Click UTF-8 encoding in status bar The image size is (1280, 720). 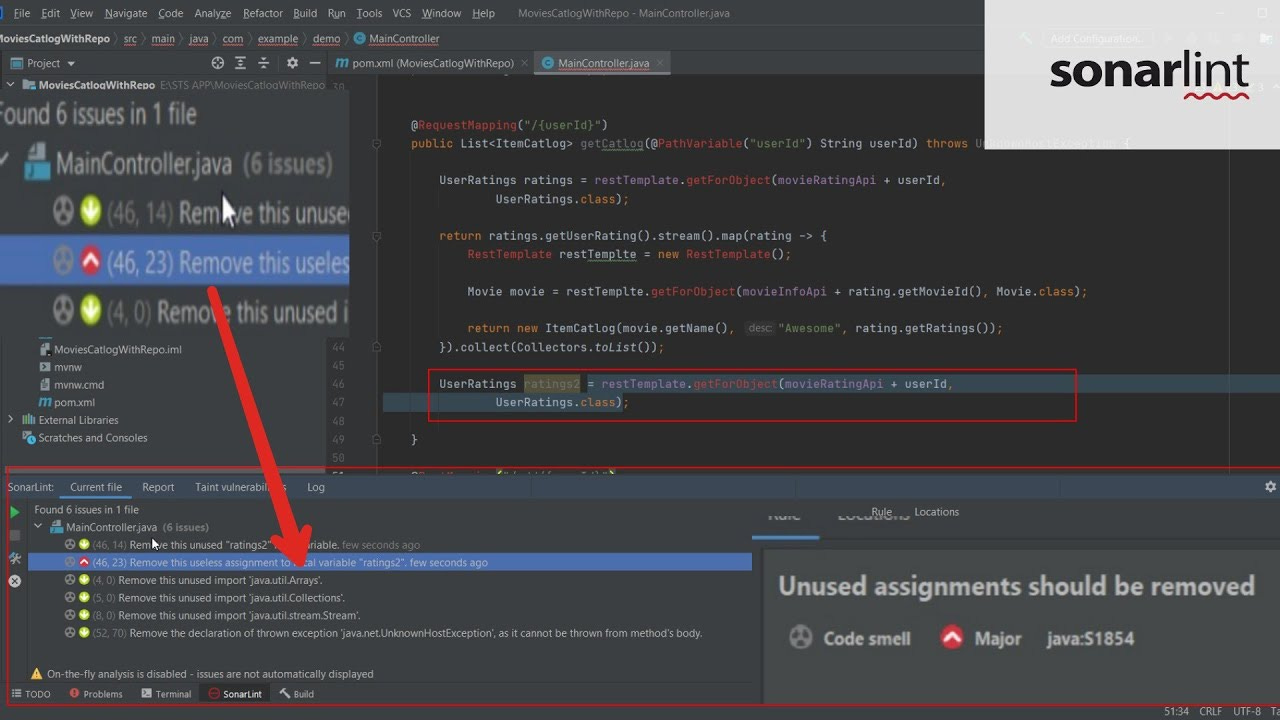(1247, 712)
